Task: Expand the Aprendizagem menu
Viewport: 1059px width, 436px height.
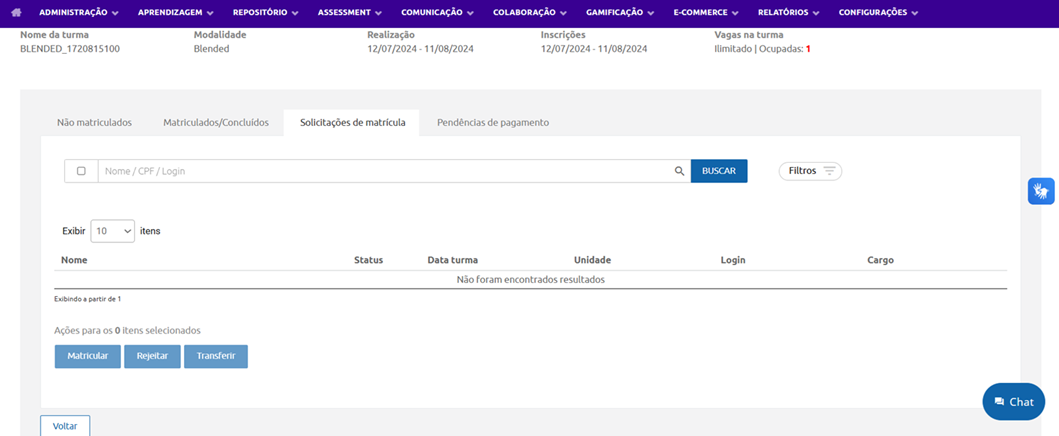Action: pos(176,12)
